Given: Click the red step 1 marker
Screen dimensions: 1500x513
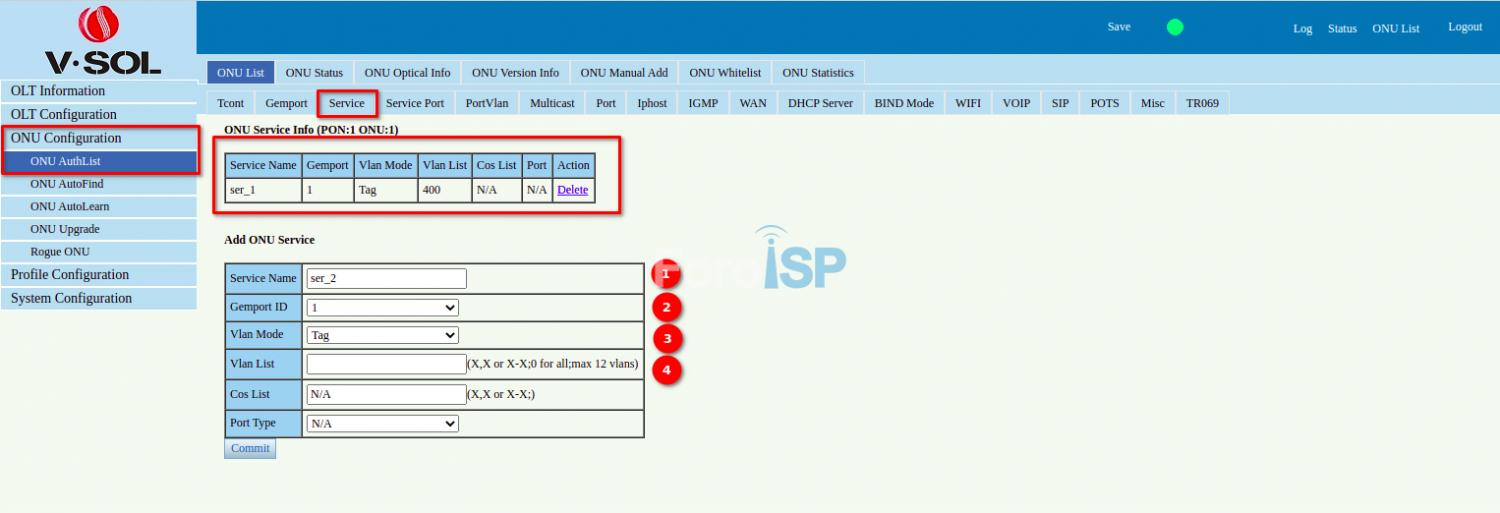Looking at the screenshot, I should (x=667, y=273).
